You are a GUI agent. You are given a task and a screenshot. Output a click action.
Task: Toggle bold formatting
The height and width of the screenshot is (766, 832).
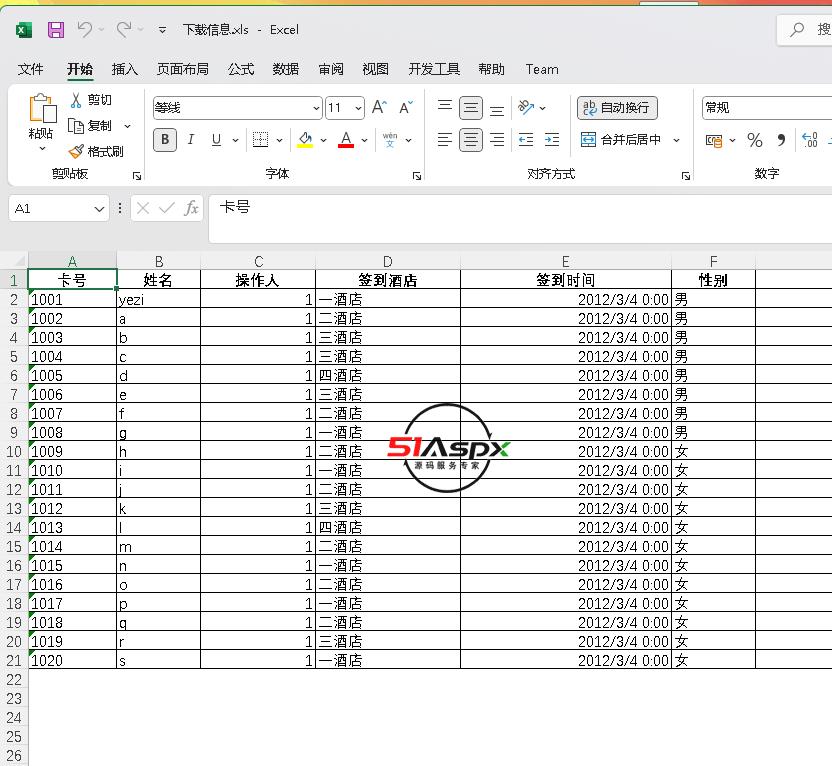(x=165, y=140)
